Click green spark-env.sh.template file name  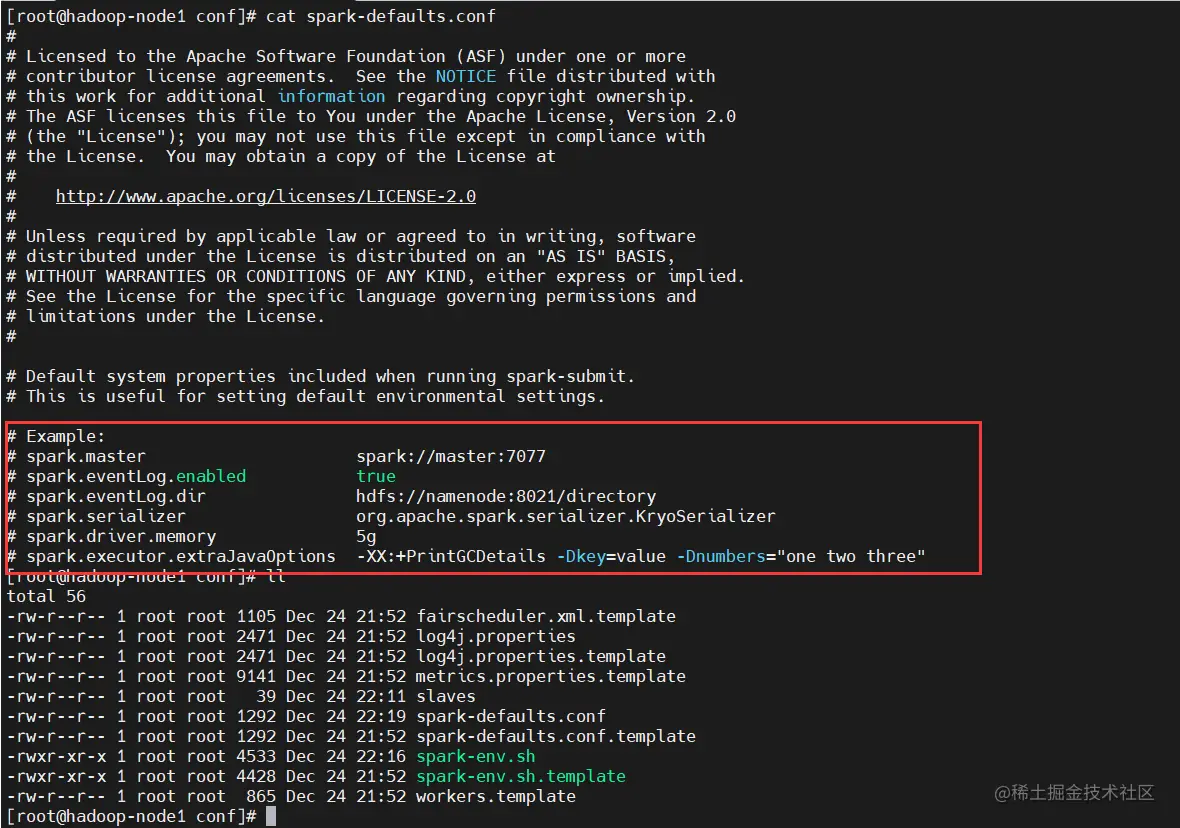[x=521, y=776]
